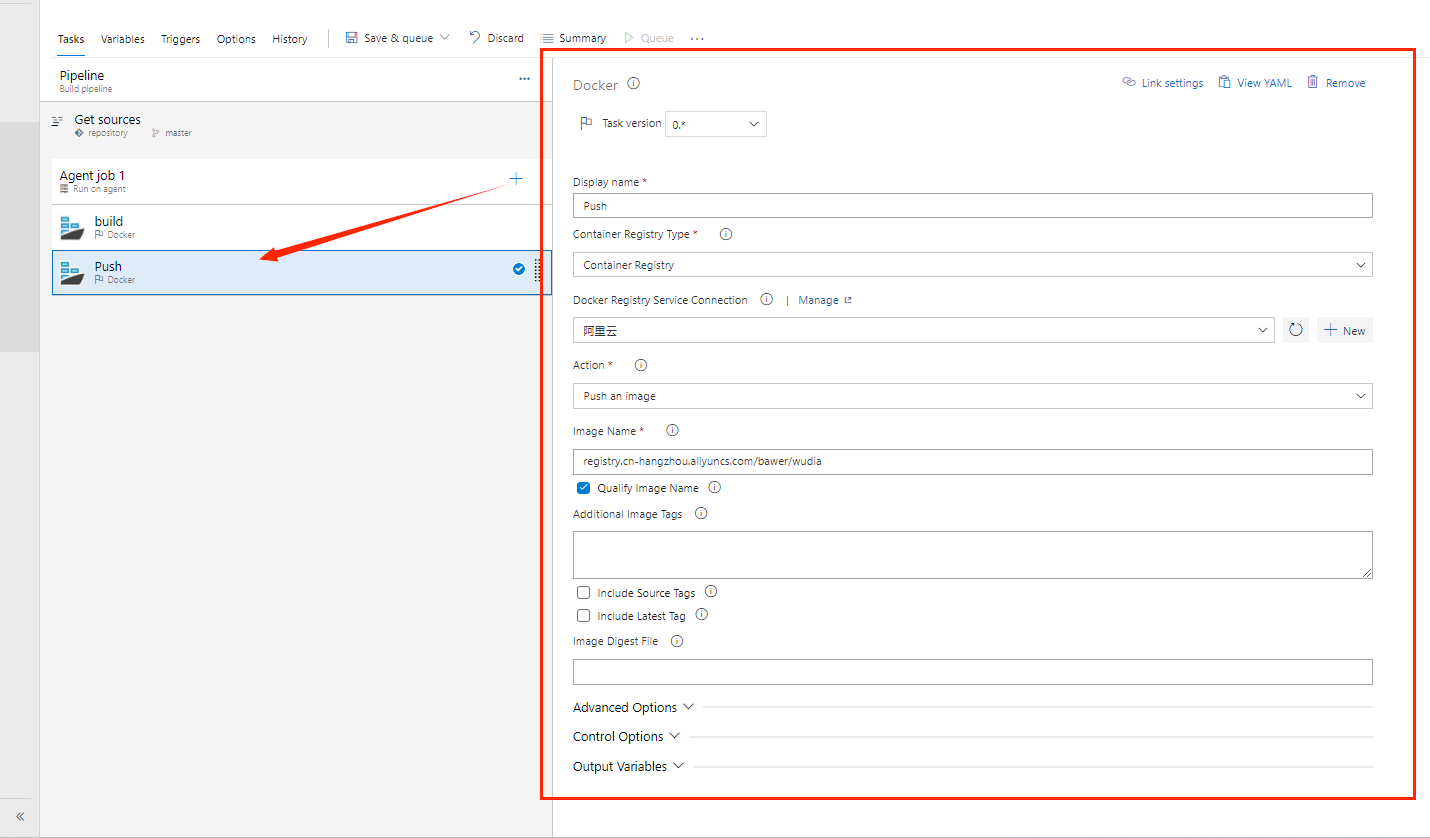Click info icon beside Container Registry Type
The height and width of the screenshot is (838, 1430).
726,234
